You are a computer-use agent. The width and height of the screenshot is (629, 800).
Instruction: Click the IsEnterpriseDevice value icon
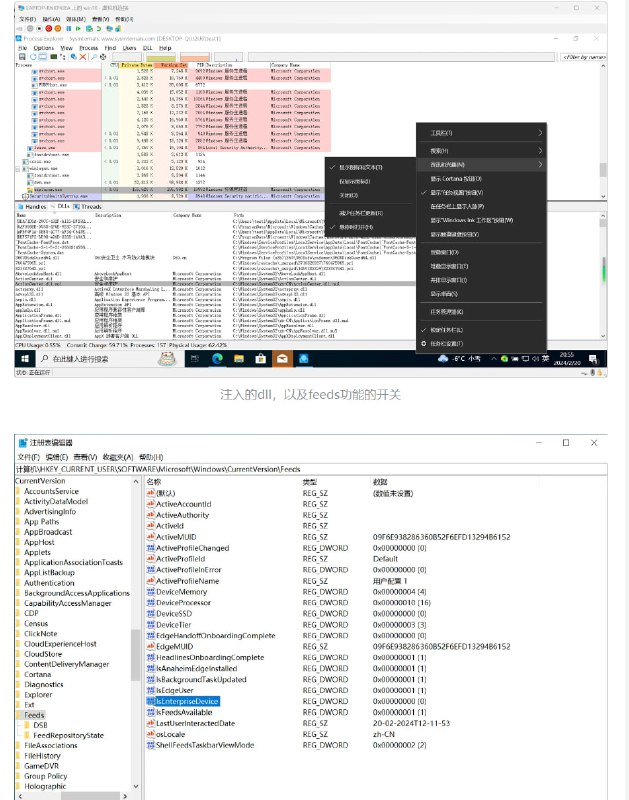point(150,701)
